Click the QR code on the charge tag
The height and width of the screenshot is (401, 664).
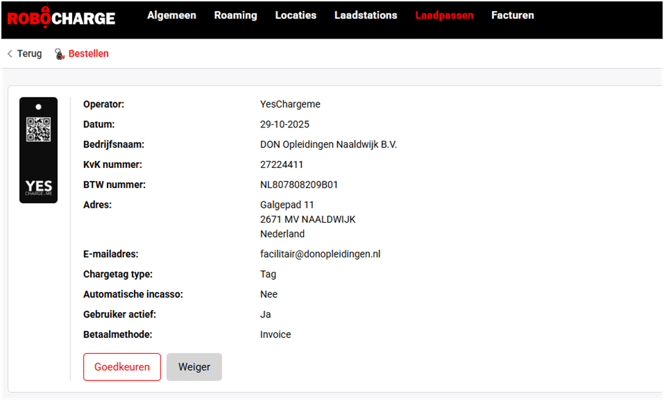38,129
